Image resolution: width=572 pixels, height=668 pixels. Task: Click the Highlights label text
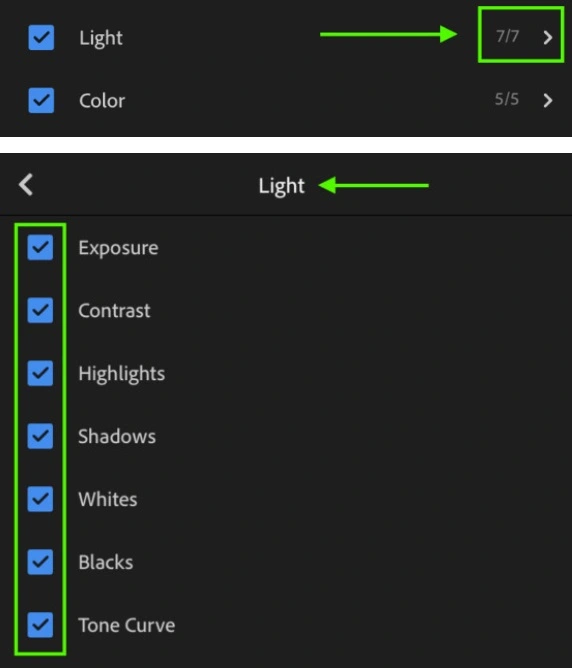pos(122,374)
